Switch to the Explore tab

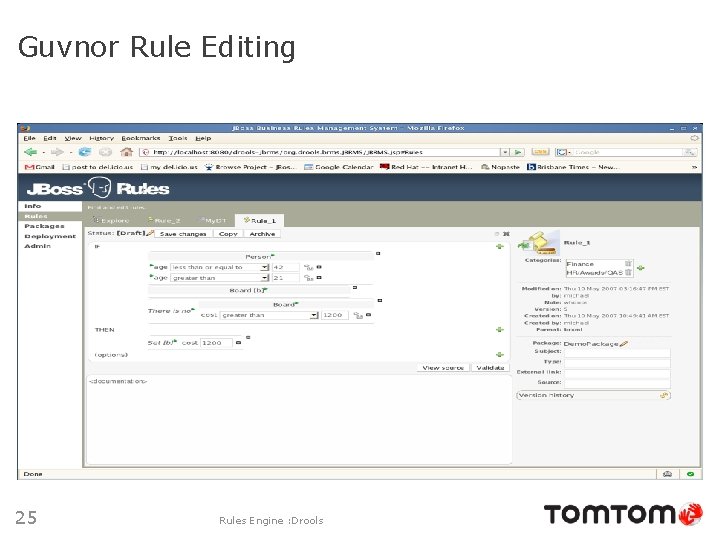[111, 220]
